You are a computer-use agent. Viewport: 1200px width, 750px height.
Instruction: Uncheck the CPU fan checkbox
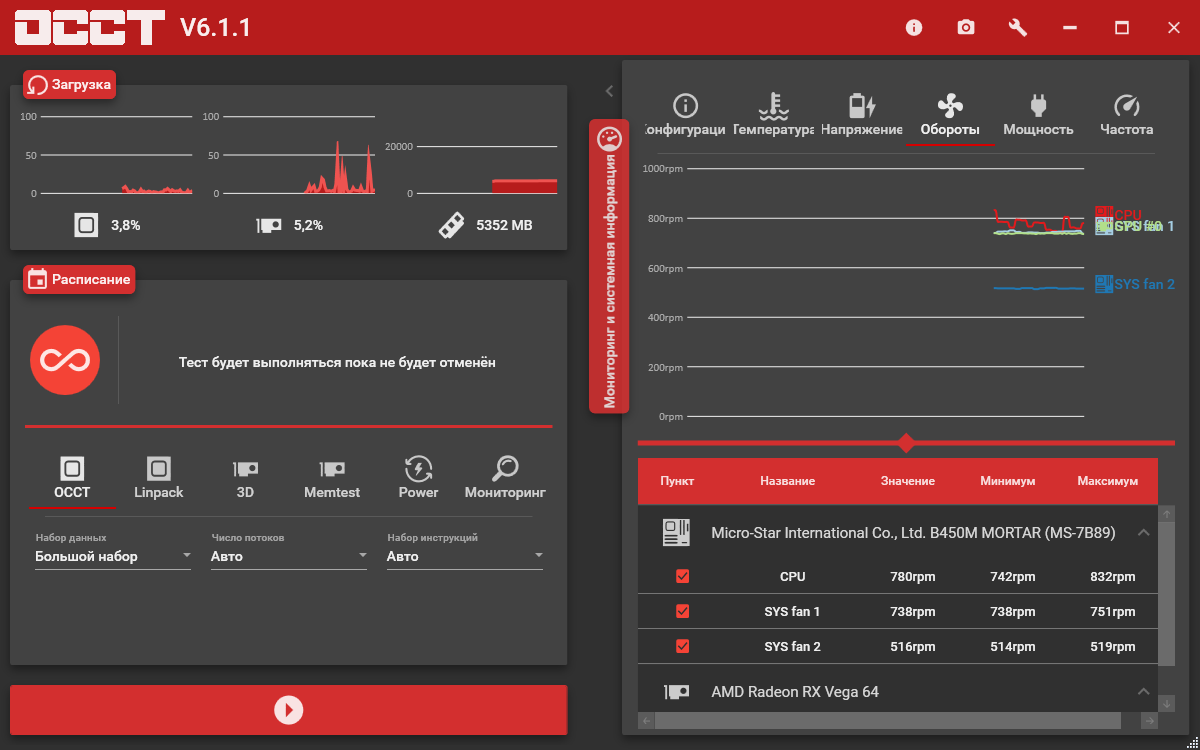[683, 577]
